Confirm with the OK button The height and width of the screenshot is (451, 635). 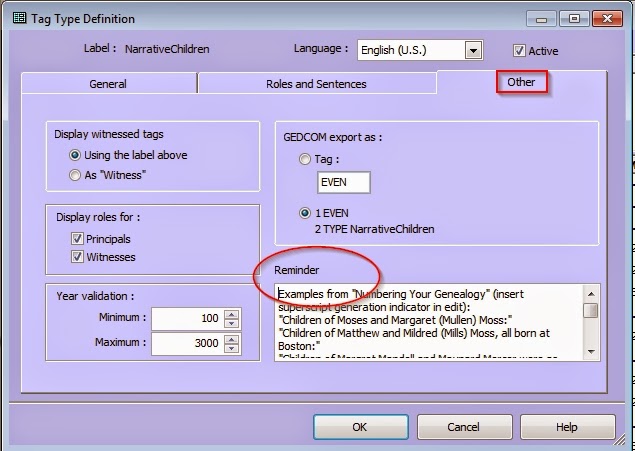point(360,427)
